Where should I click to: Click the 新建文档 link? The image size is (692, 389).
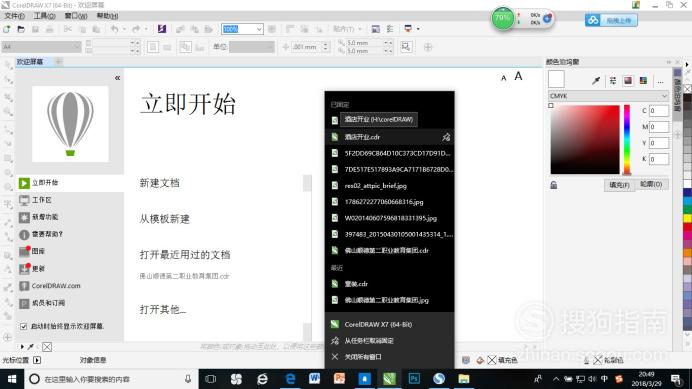[x=159, y=183]
